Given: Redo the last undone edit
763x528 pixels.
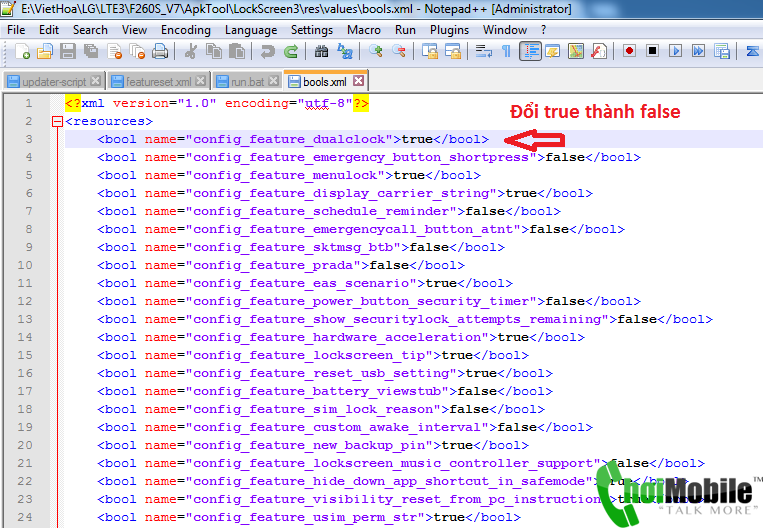Looking at the screenshot, I should (x=291, y=51).
